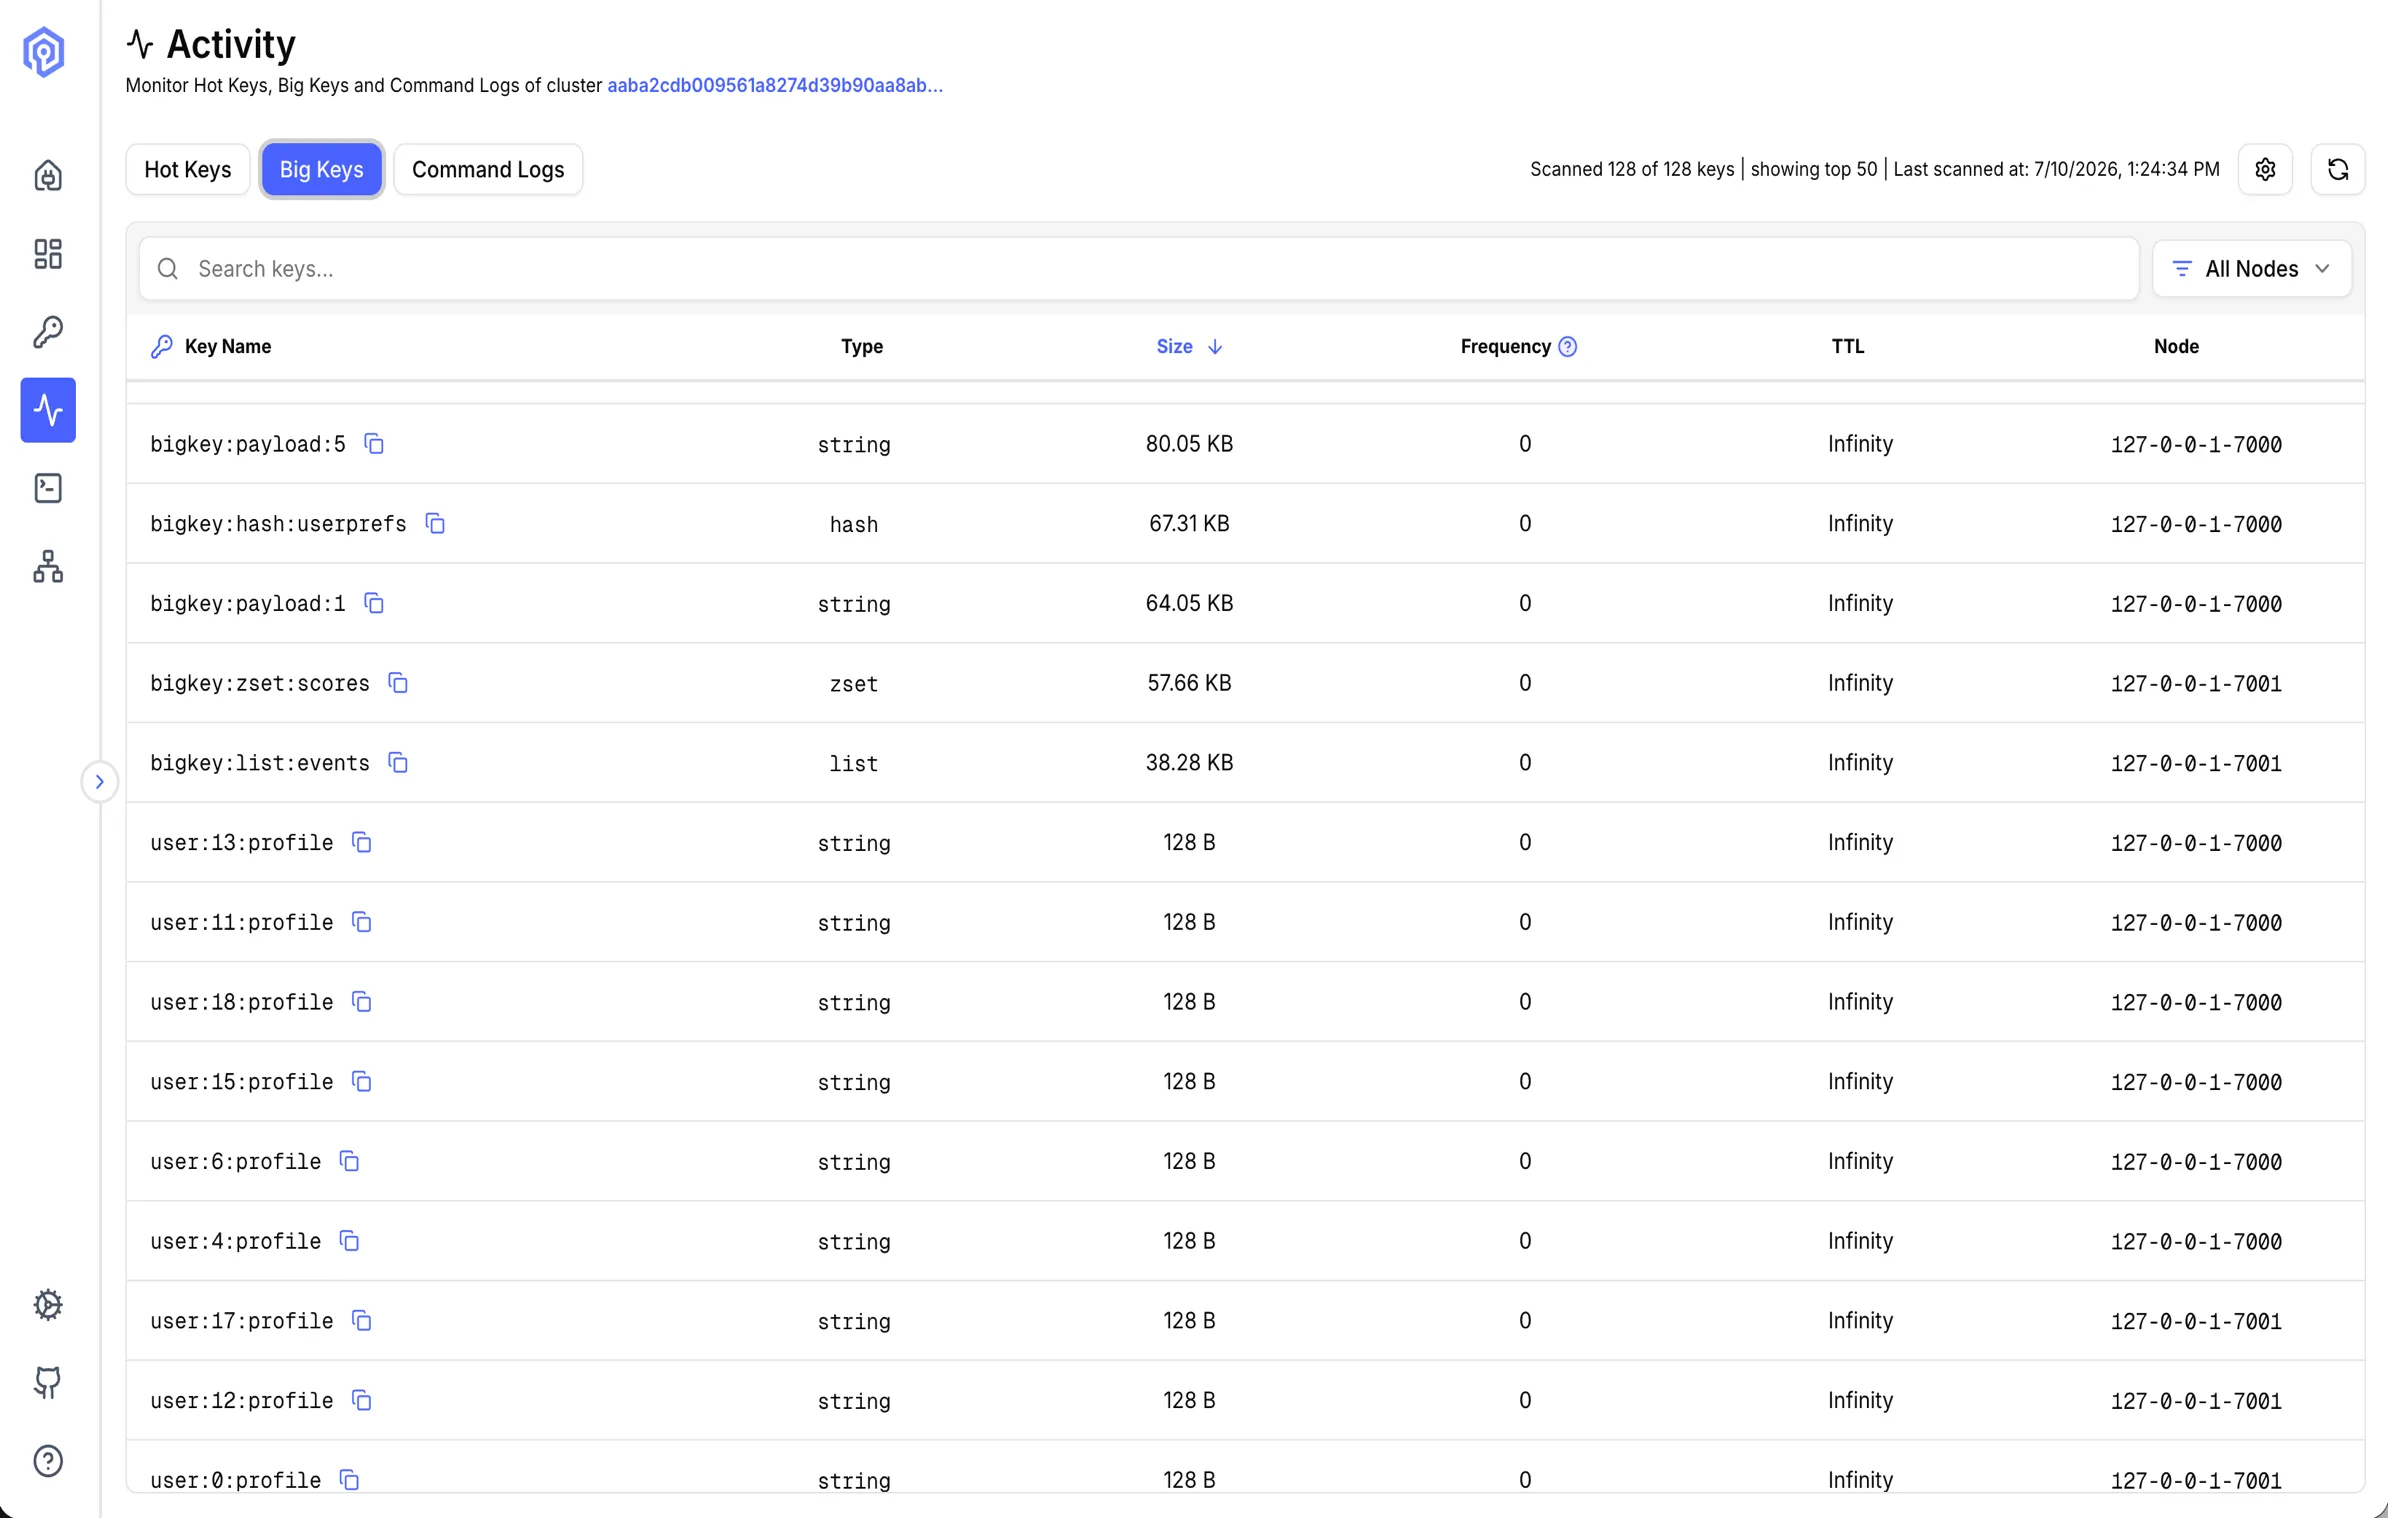
Task: Click the zset type cell
Action: coord(854,684)
